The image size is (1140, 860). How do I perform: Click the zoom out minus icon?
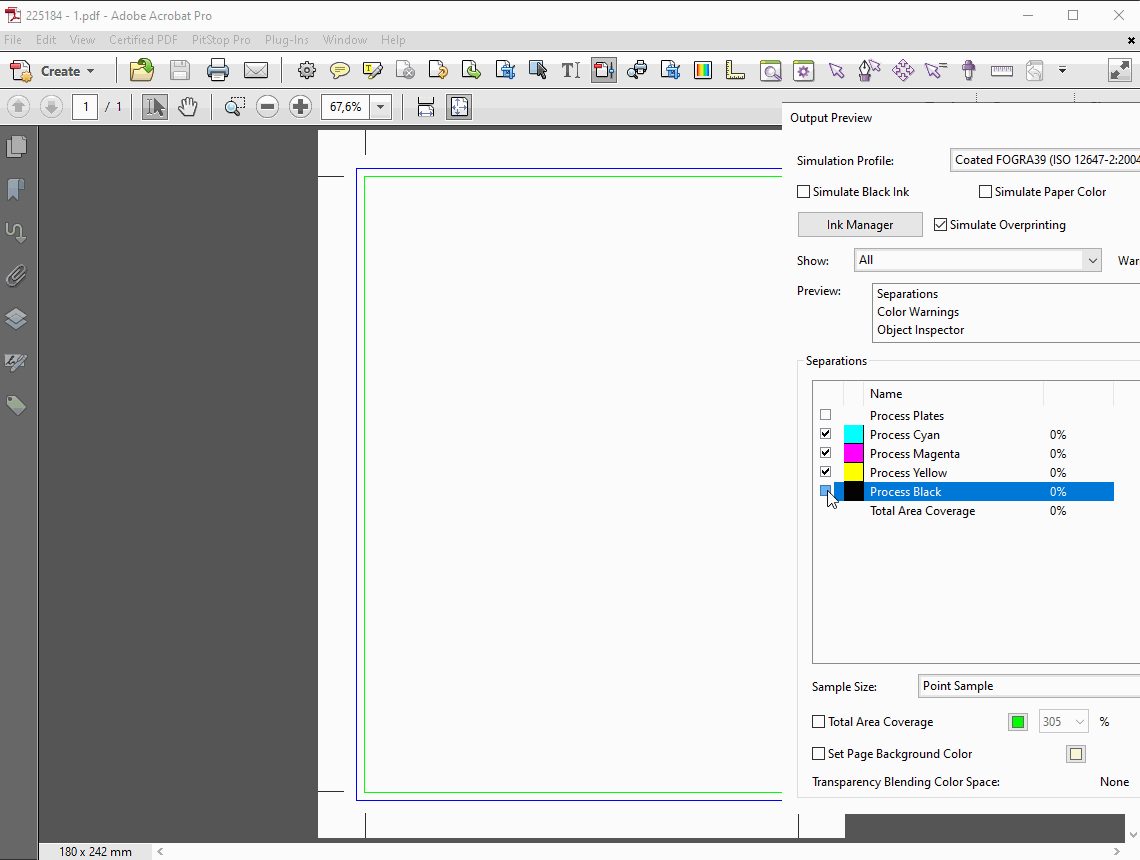pos(267,107)
